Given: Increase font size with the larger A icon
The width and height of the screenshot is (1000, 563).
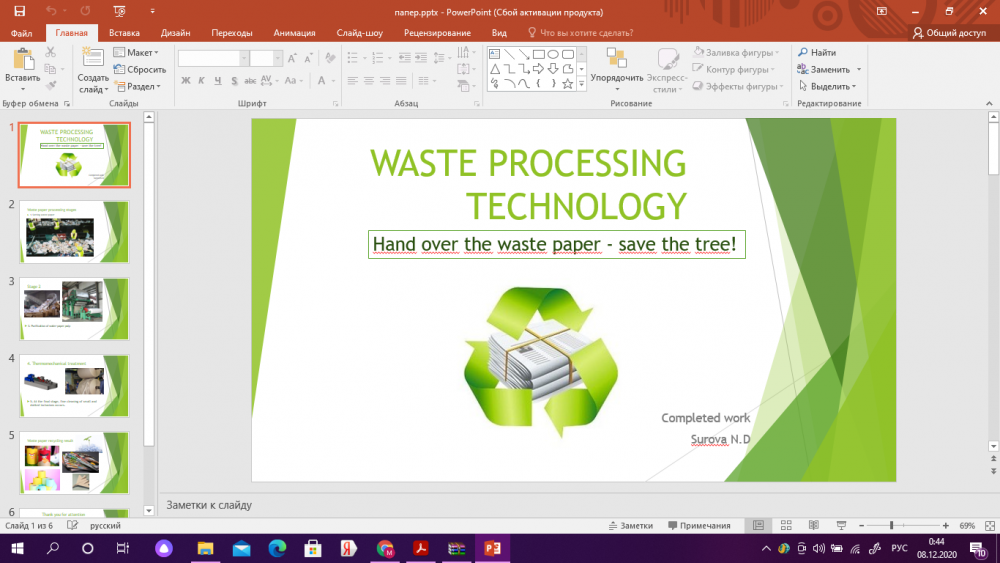Looking at the screenshot, I should (292, 59).
